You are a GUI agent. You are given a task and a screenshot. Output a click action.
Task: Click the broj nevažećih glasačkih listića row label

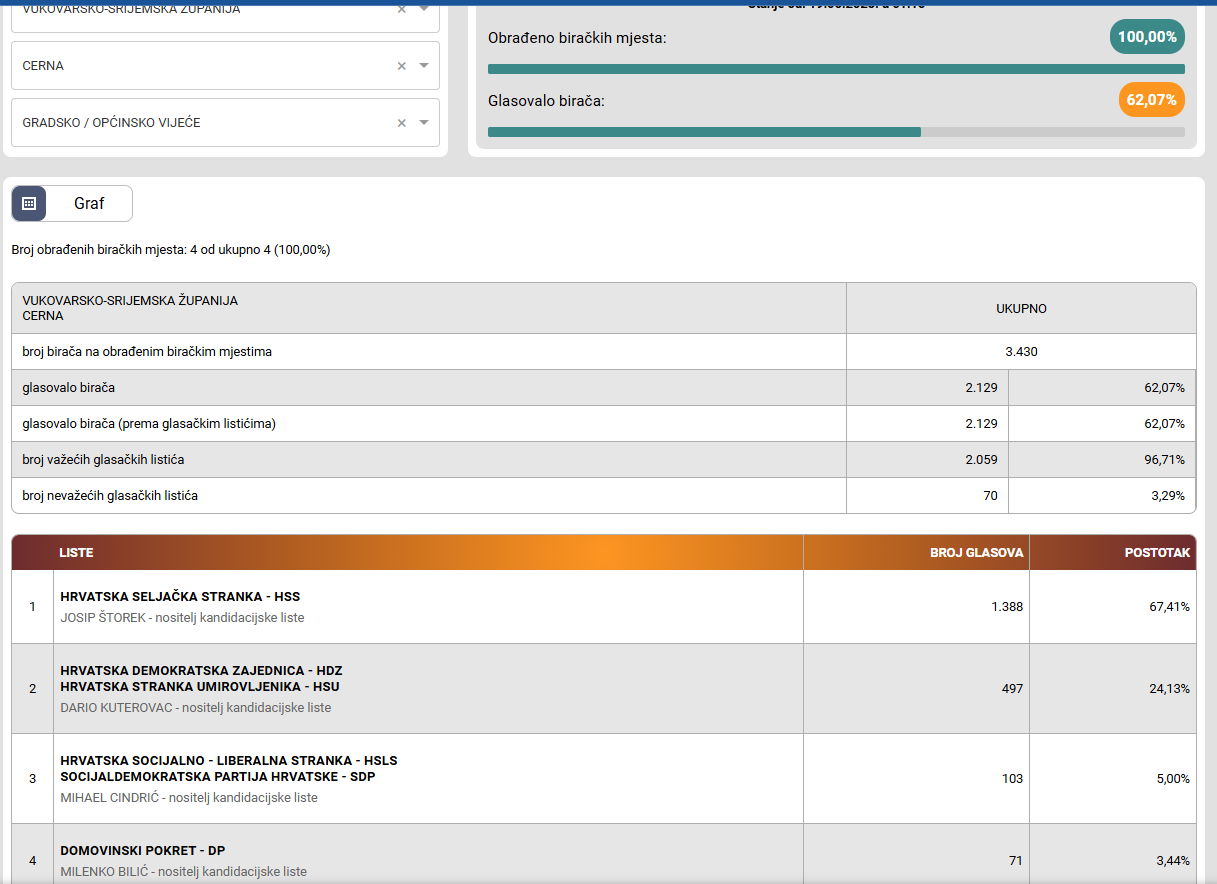pyautogui.click(x=110, y=496)
